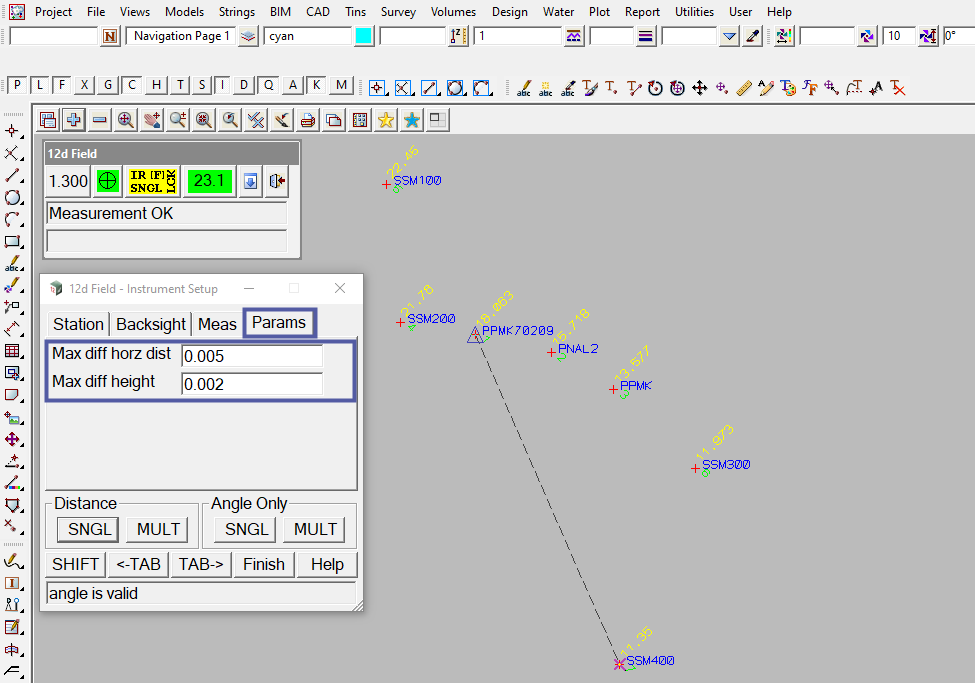Click the green crosshair target icon
Viewport: 975px width, 683px height.
(x=108, y=181)
